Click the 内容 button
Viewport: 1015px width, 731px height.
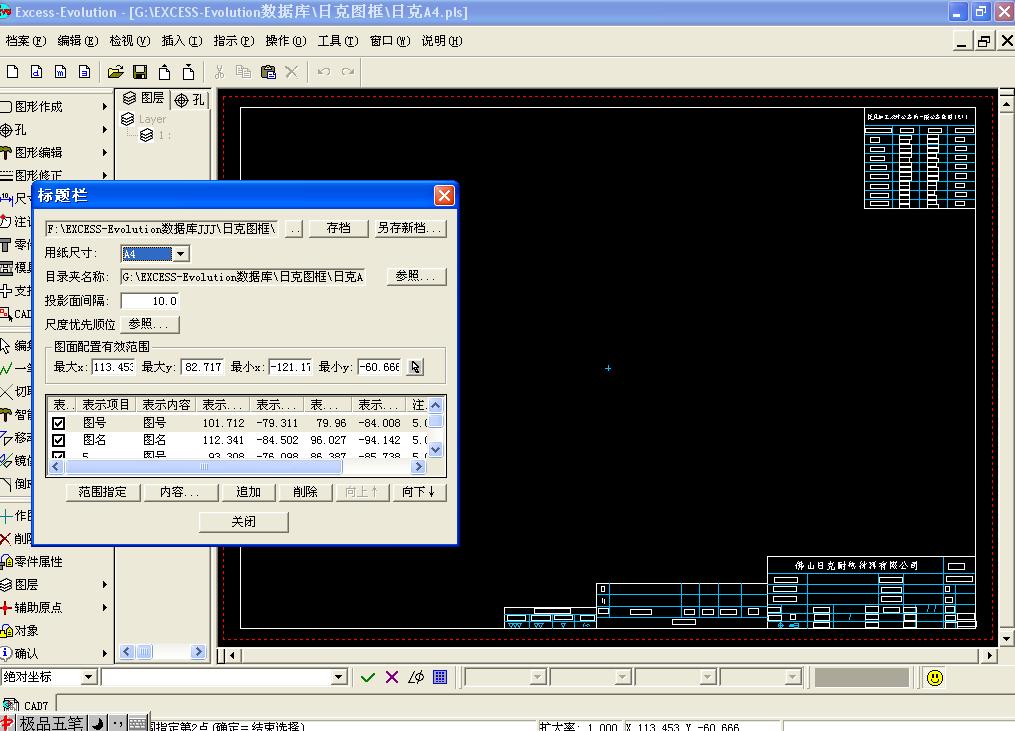179,492
